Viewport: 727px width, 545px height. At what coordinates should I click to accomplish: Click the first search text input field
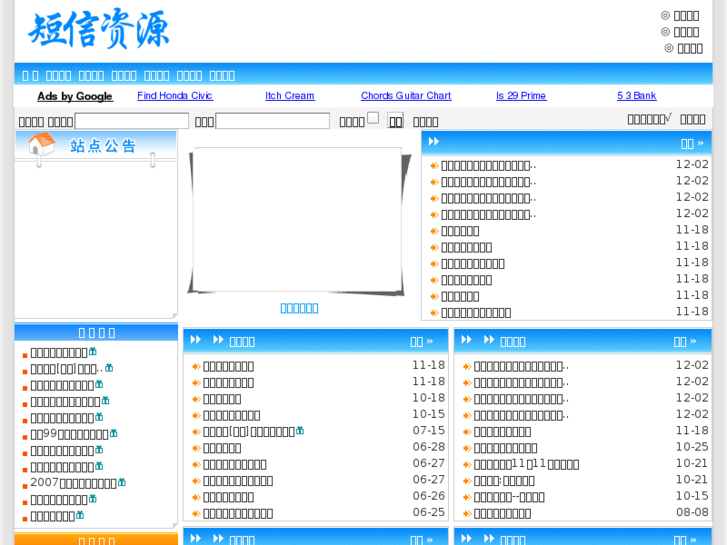tap(131, 121)
